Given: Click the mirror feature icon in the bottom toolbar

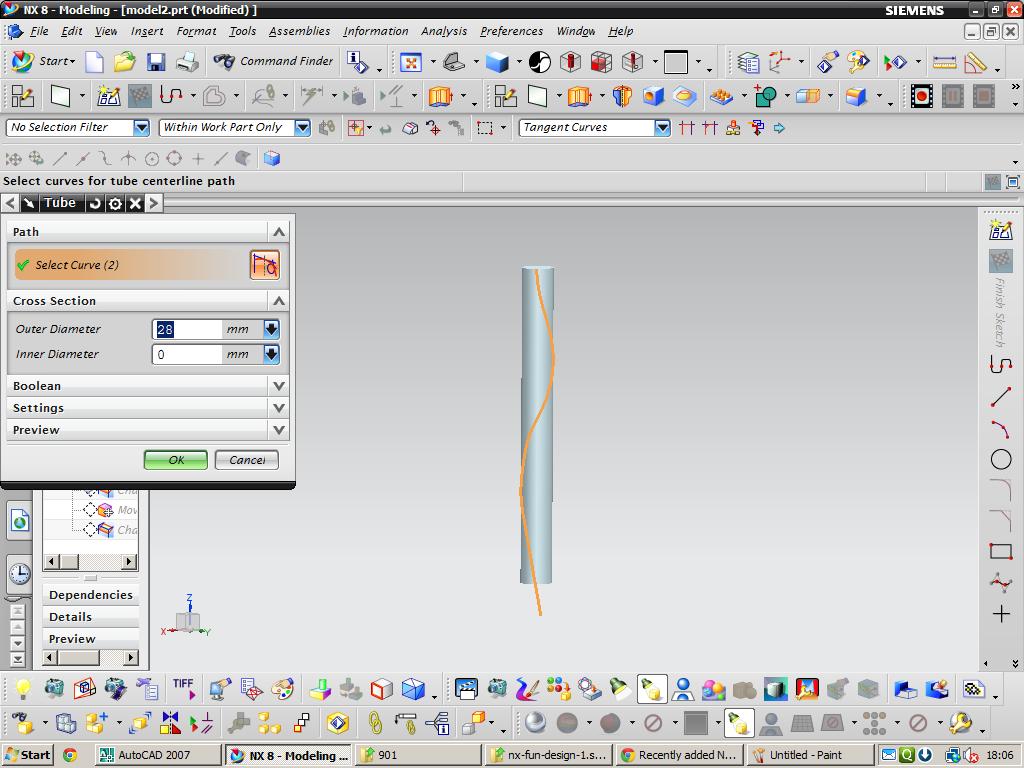Looking at the screenshot, I should 170,723.
